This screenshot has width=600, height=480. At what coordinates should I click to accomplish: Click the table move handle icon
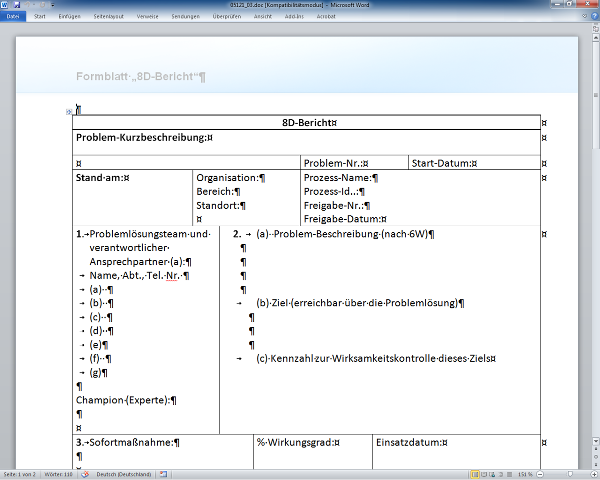68,111
